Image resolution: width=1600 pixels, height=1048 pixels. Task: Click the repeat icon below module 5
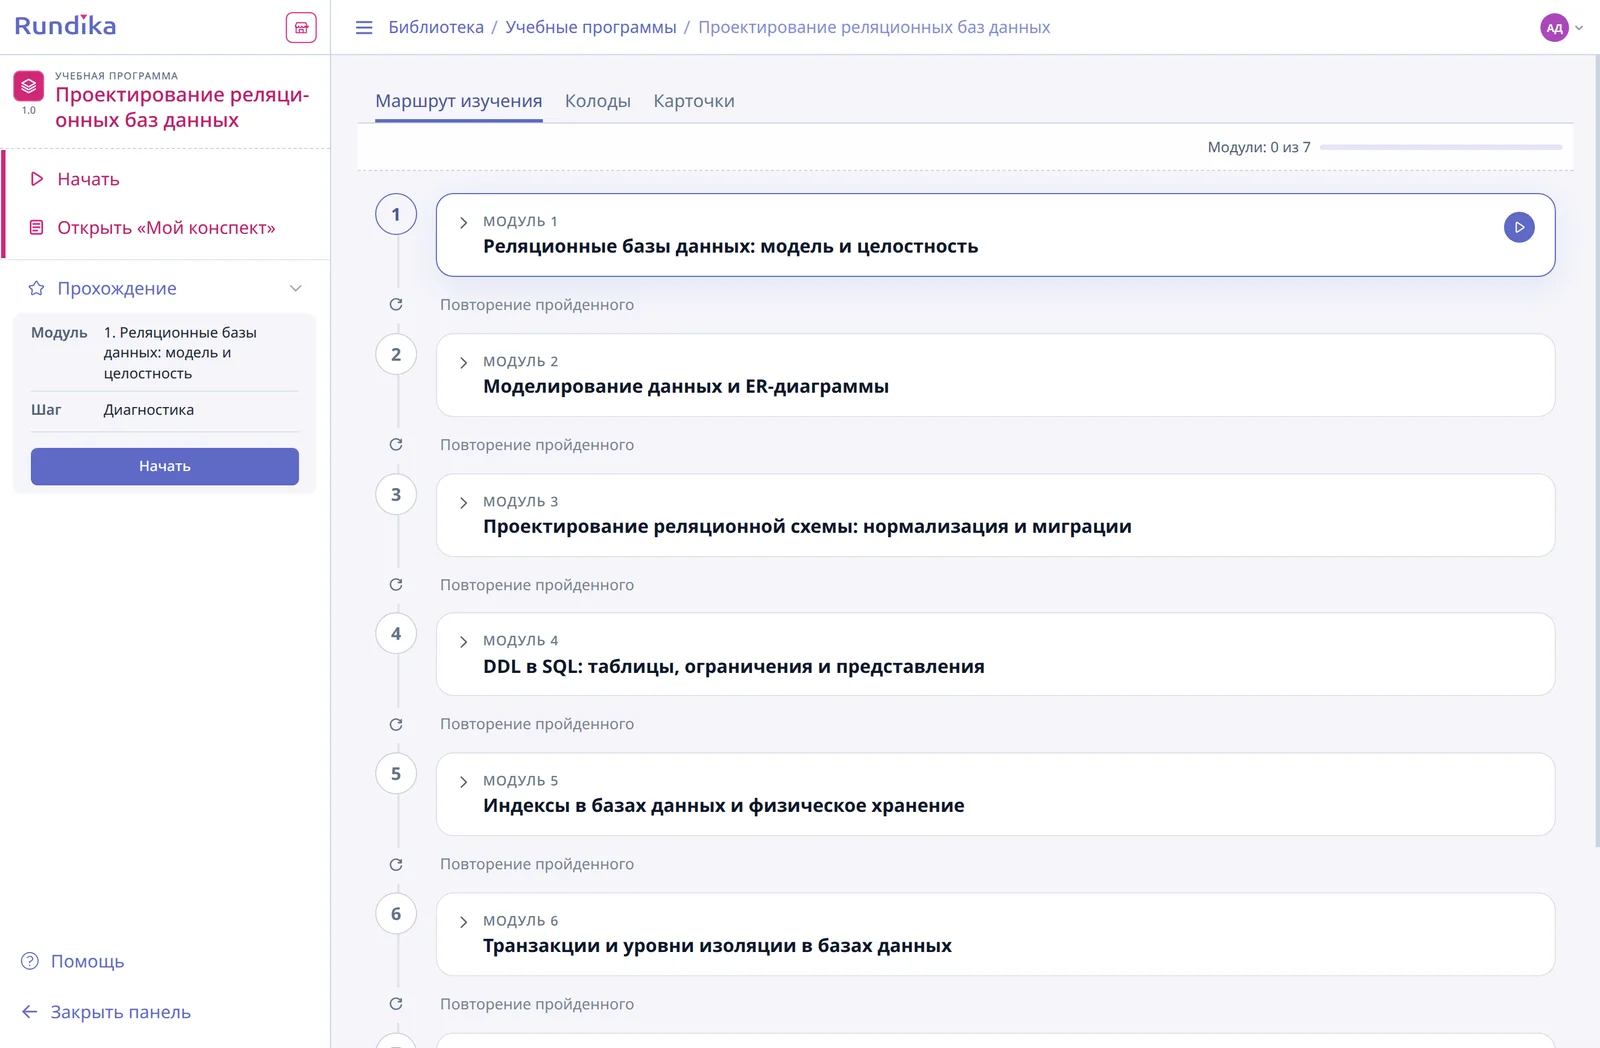396,864
